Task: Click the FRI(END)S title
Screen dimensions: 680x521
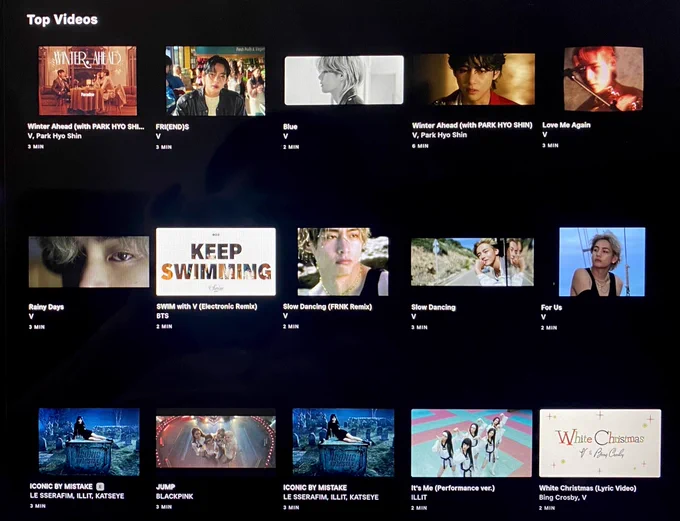Action: pyautogui.click(x=172, y=127)
